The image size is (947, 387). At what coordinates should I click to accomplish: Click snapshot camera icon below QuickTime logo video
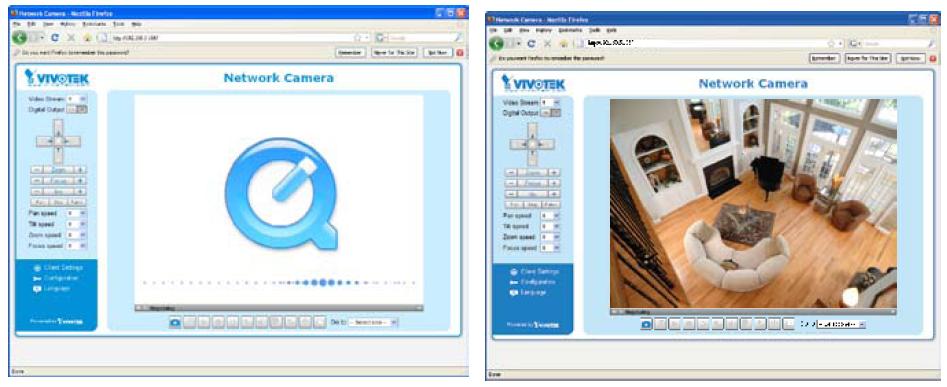(x=175, y=322)
